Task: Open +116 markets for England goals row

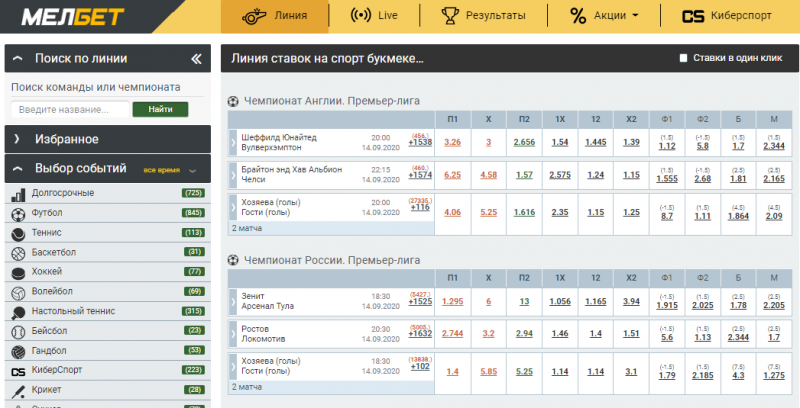Action: tap(420, 207)
